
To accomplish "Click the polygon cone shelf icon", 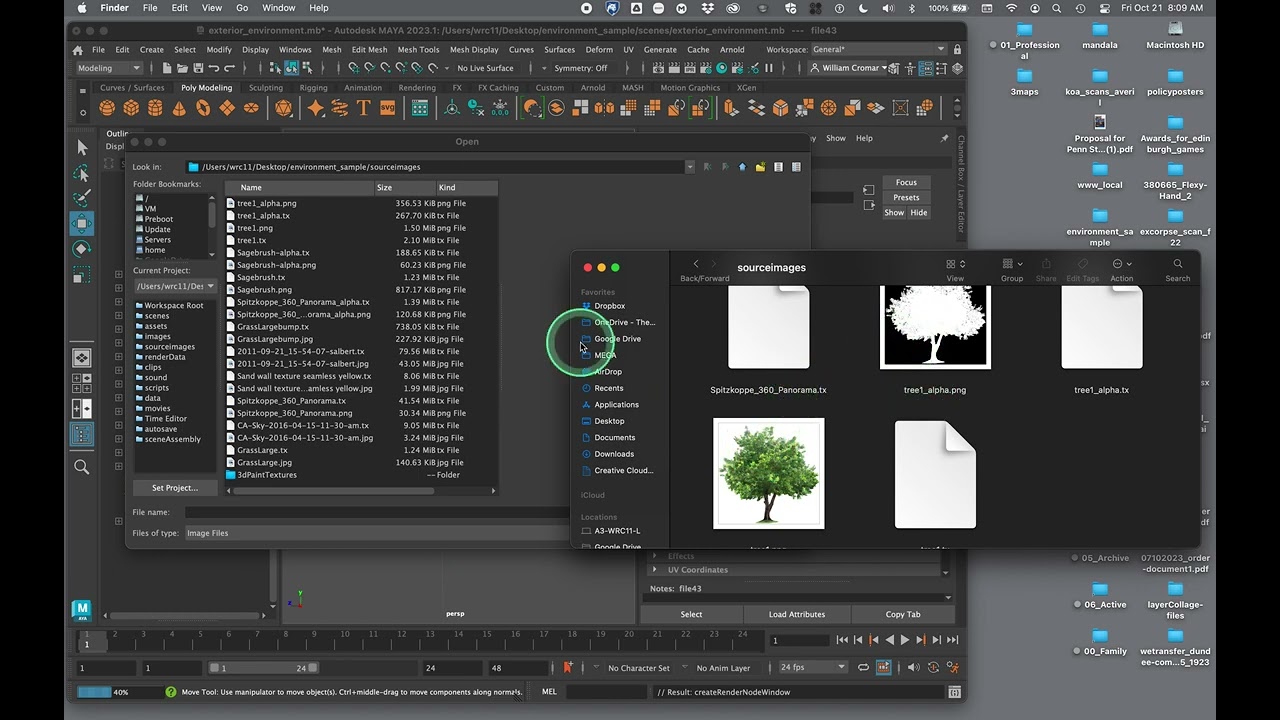I will click(x=179, y=108).
